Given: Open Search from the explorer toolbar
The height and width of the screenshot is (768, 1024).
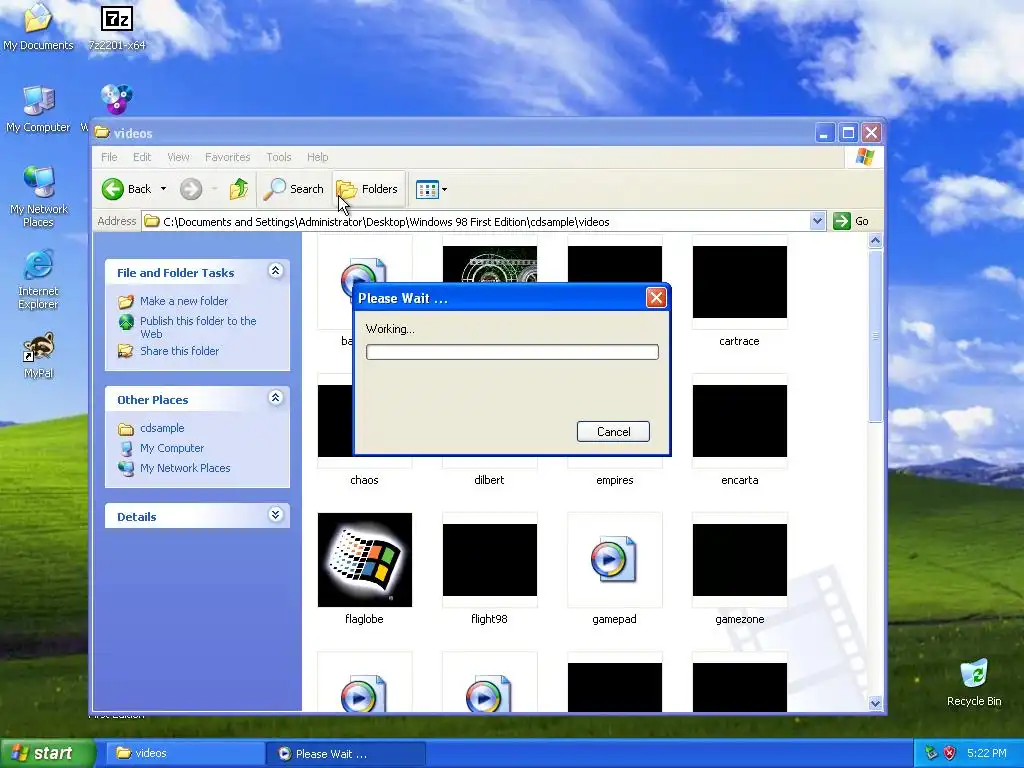Looking at the screenshot, I should point(293,189).
